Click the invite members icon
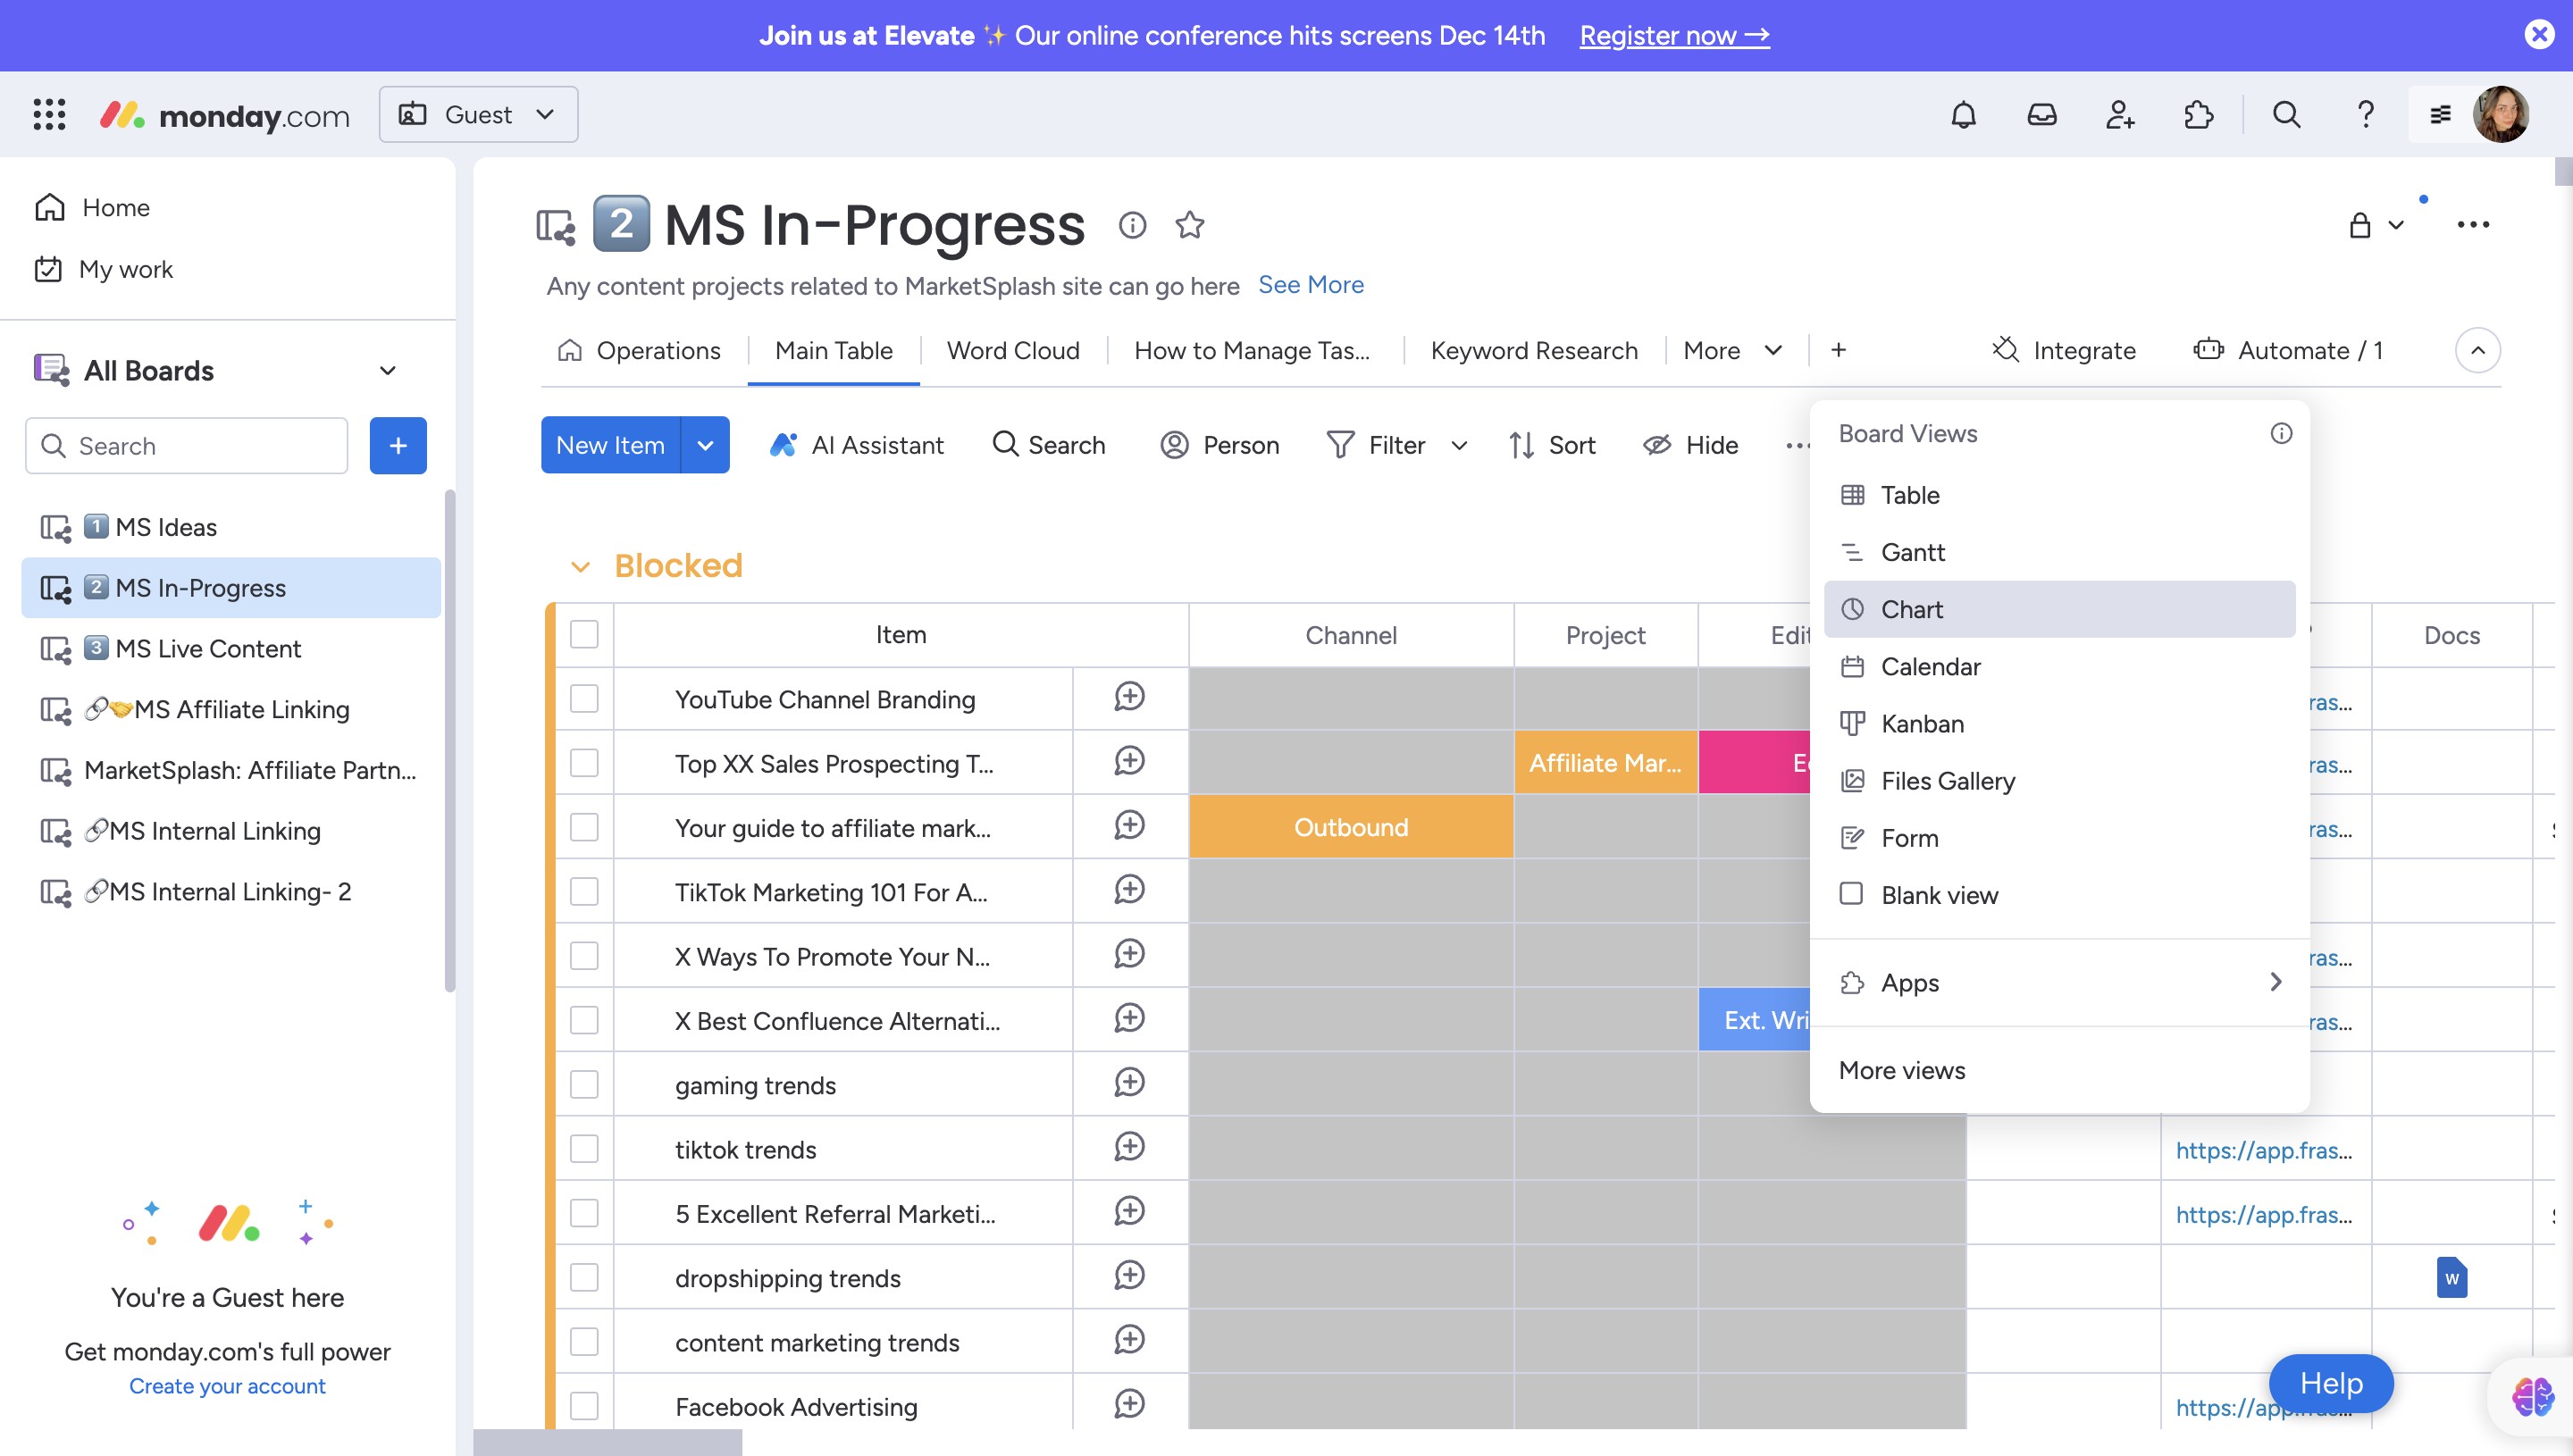Image resolution: width=2573 pixels, height=1456 pixels. 2120,115
